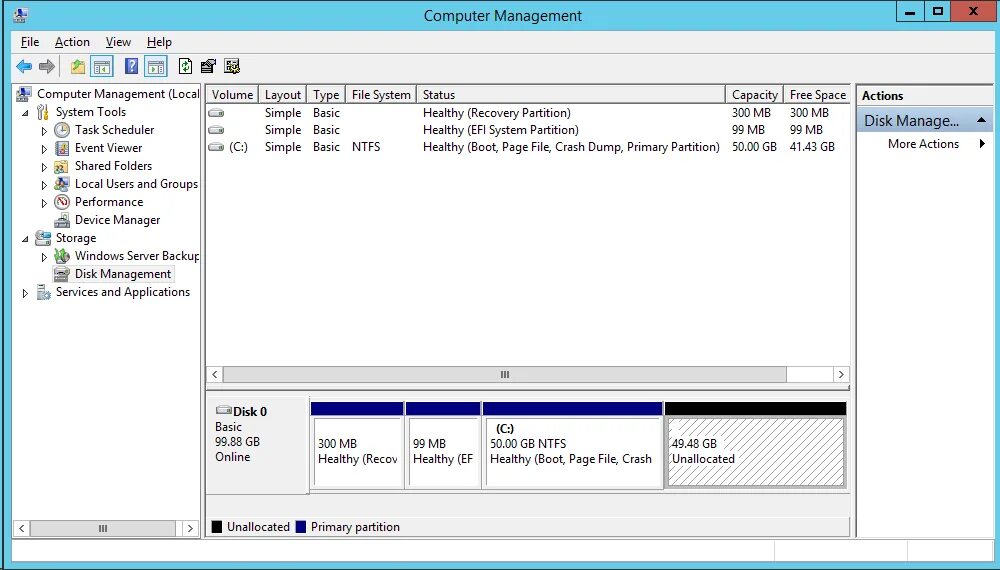Viewport: 1000px width, 570px height.
Task: Collapse the Disk Management actions section
Action: [x=982, y=121]
